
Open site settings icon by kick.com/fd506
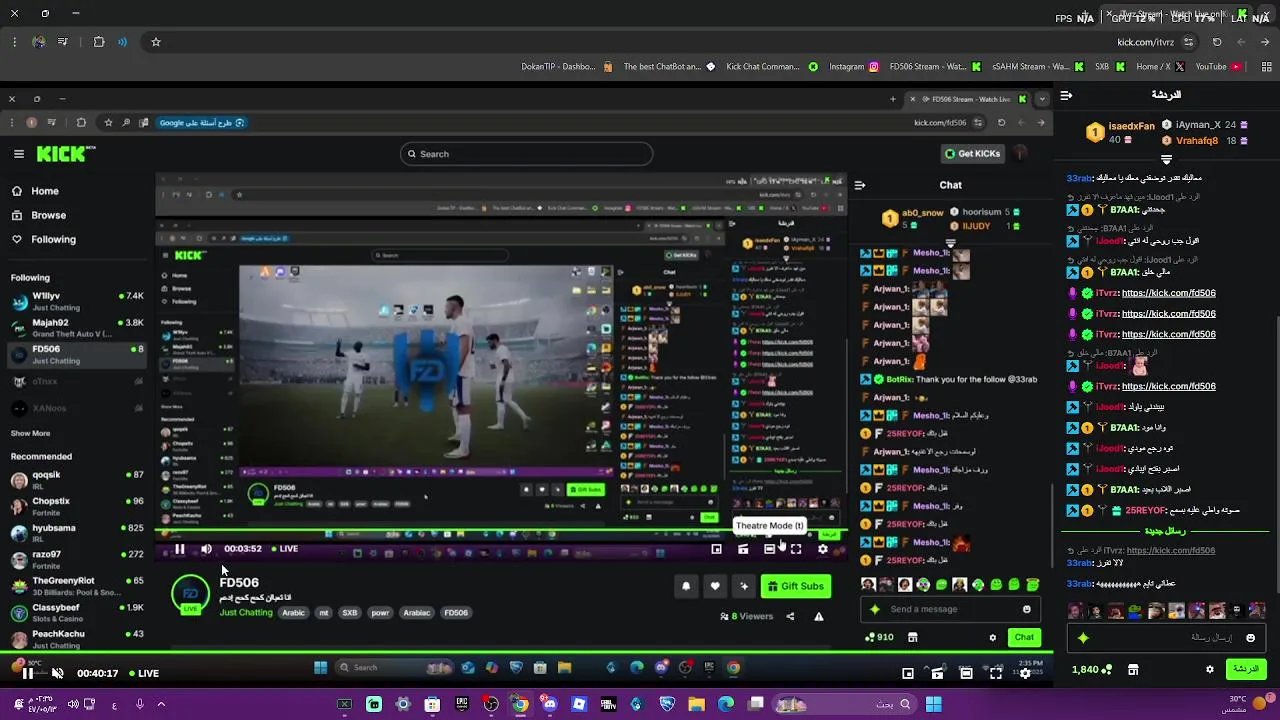tap(977, 122)
